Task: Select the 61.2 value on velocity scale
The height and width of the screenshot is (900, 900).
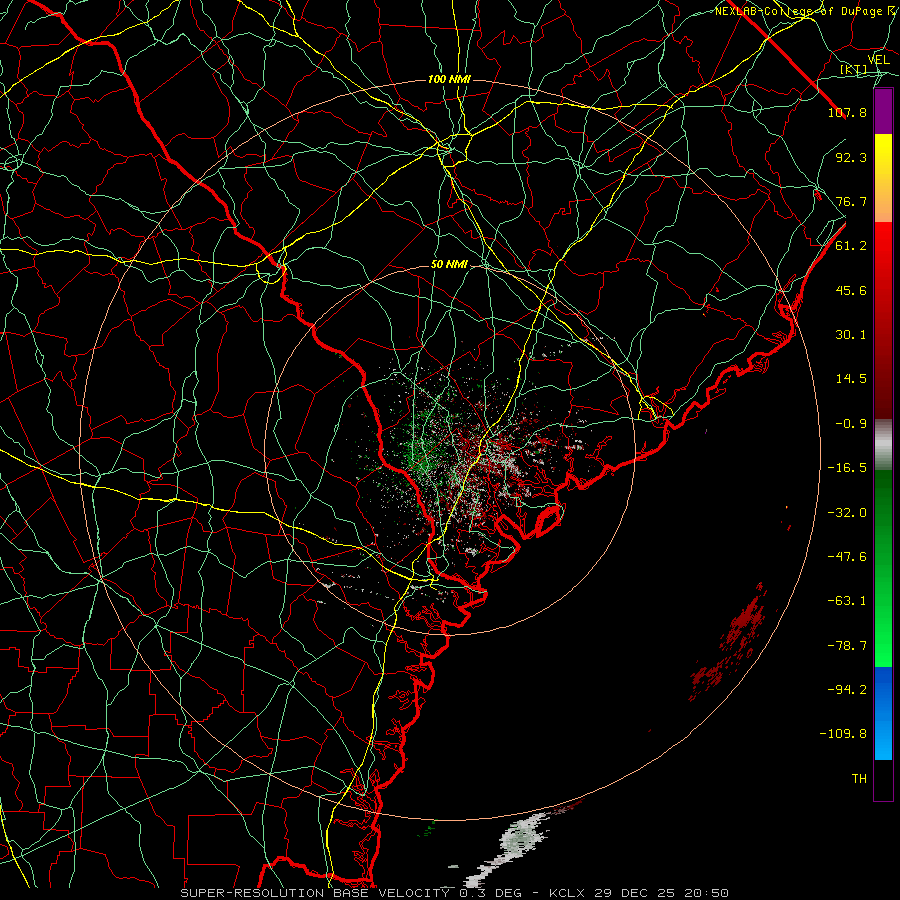Action: (851, 246)
